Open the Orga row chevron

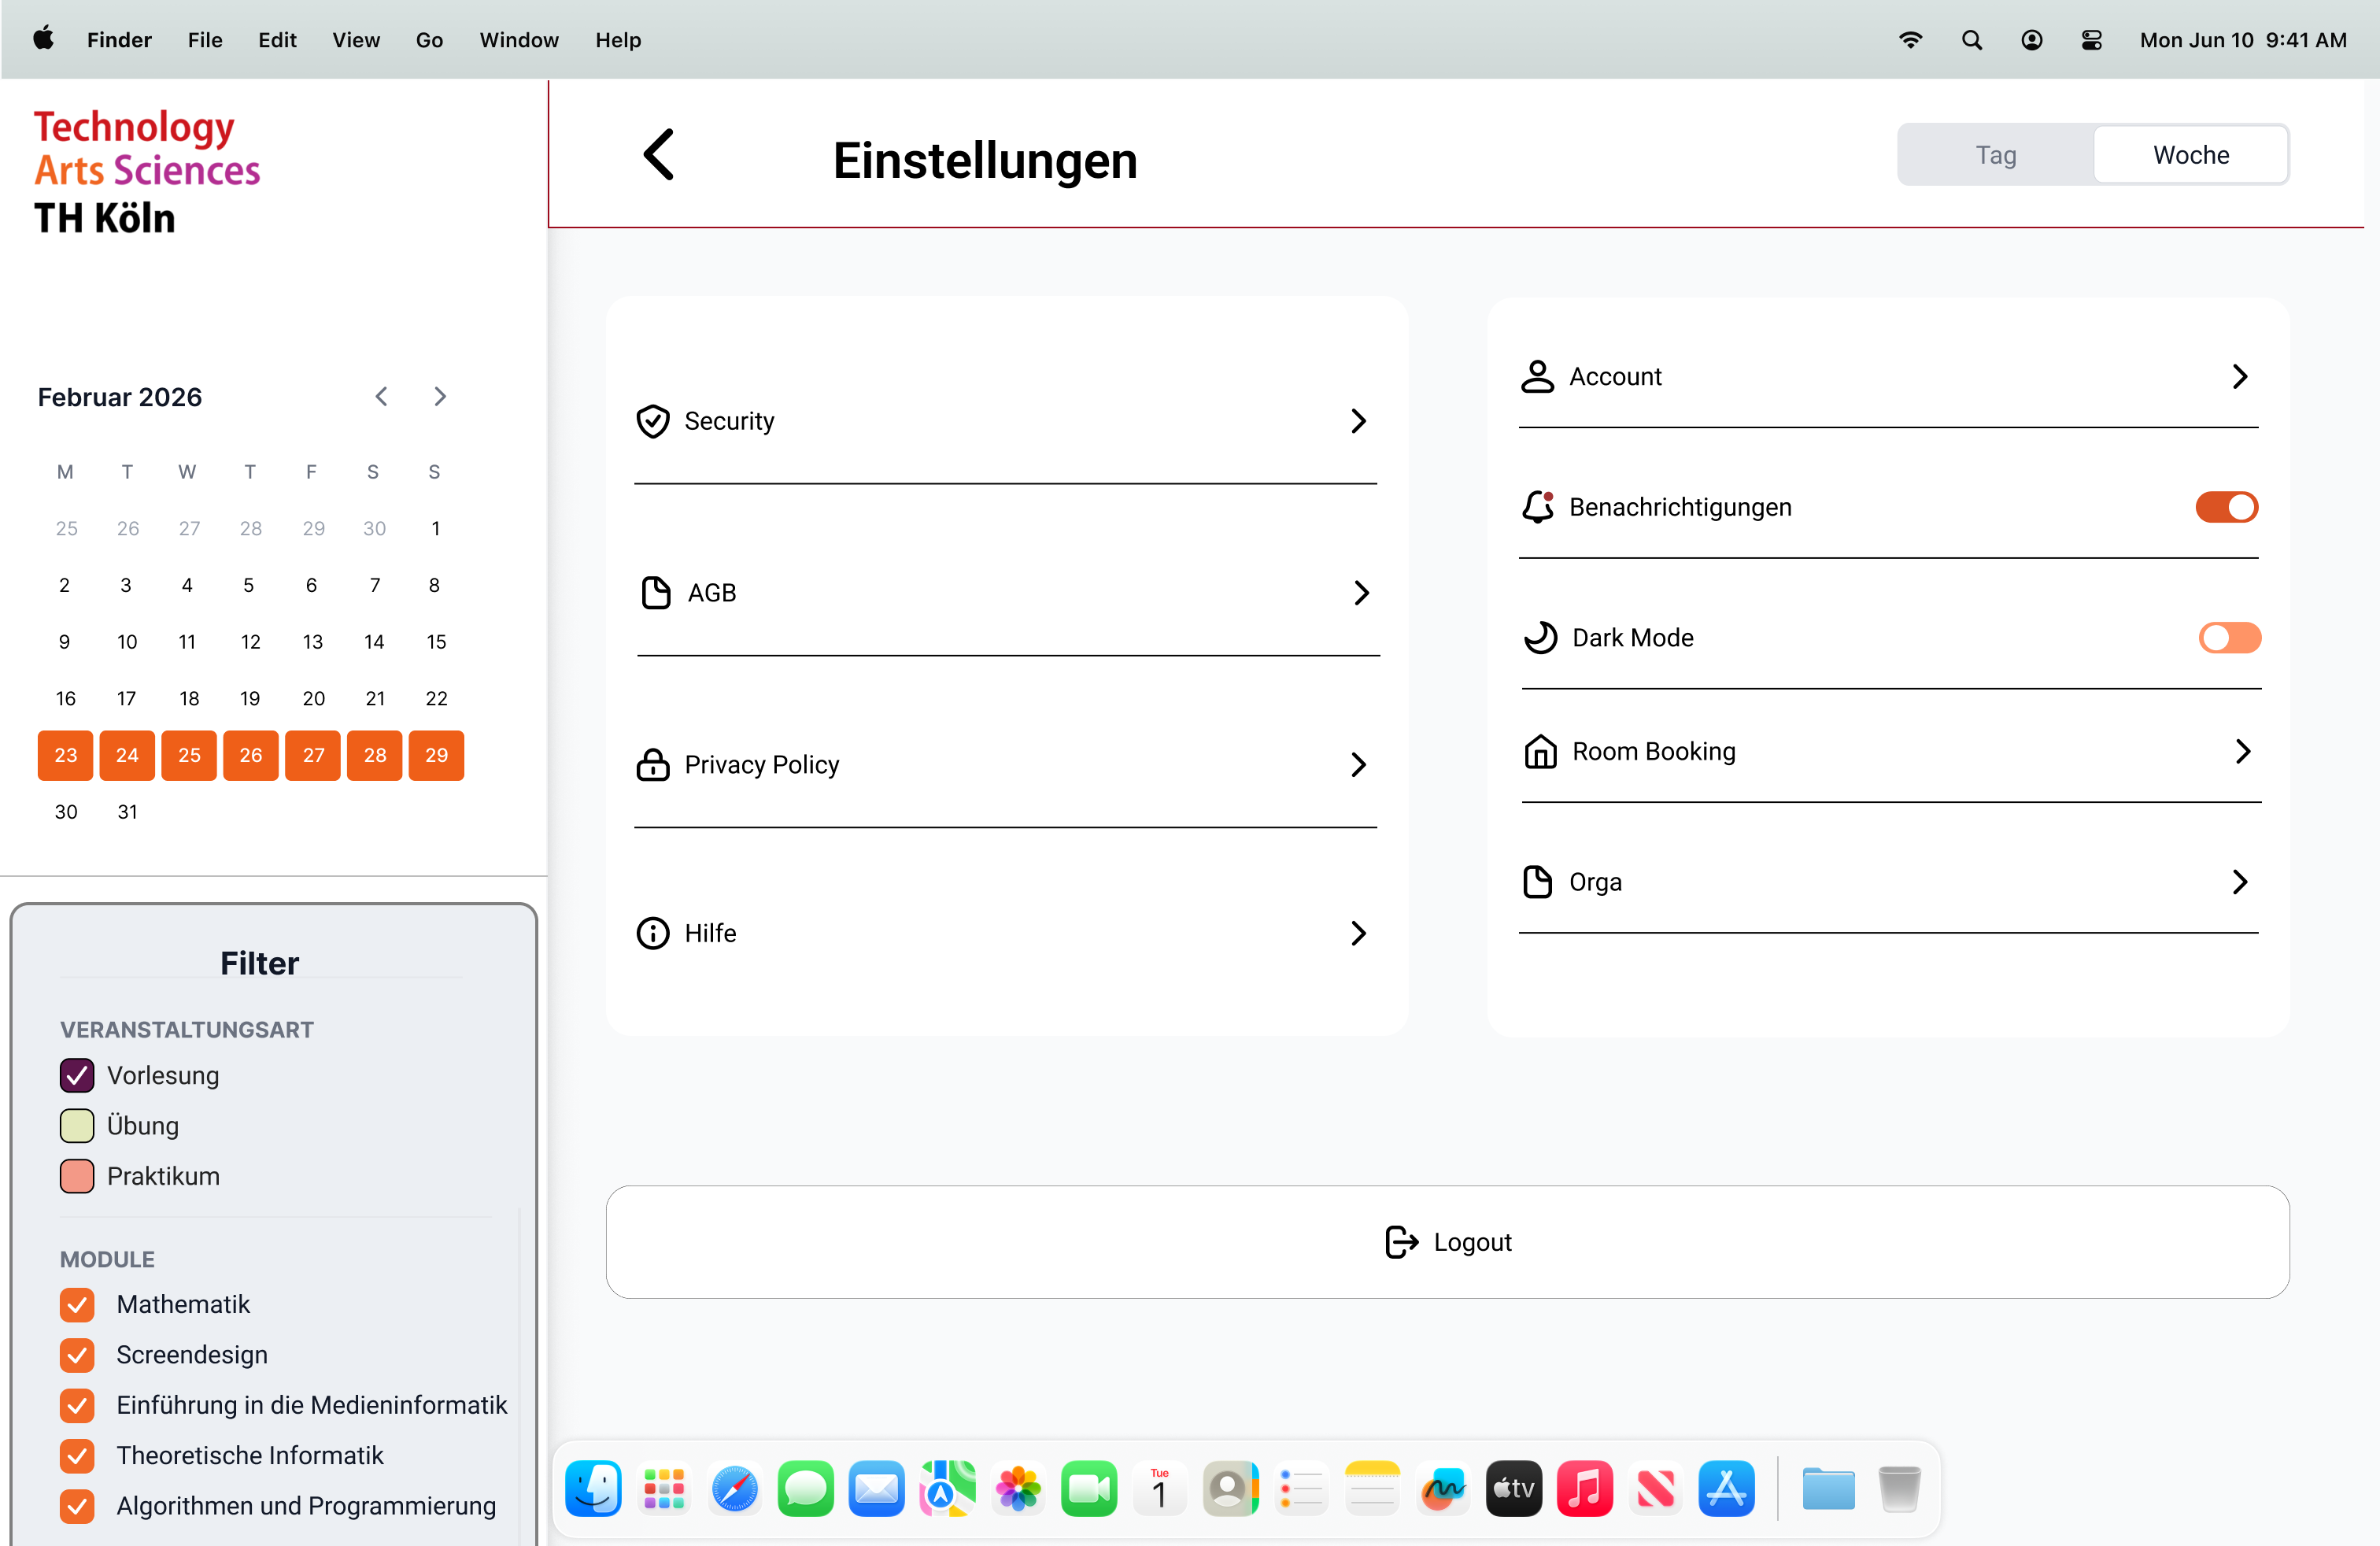(2240, 882)
